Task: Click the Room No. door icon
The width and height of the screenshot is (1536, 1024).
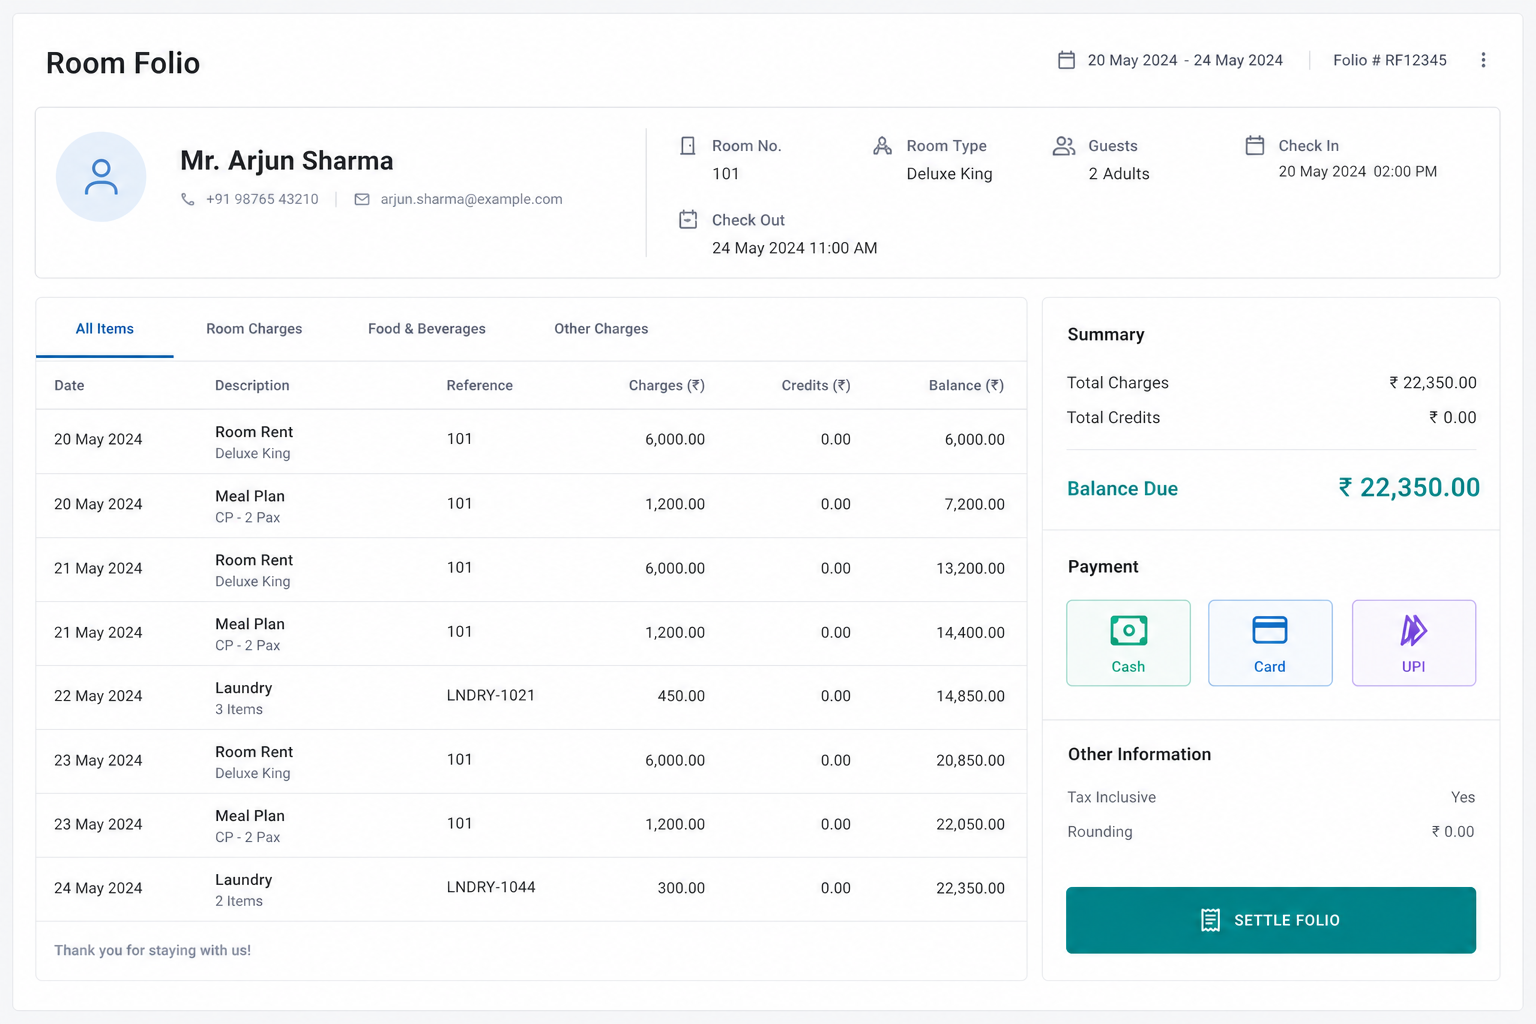Action: (x=688, y=146)
